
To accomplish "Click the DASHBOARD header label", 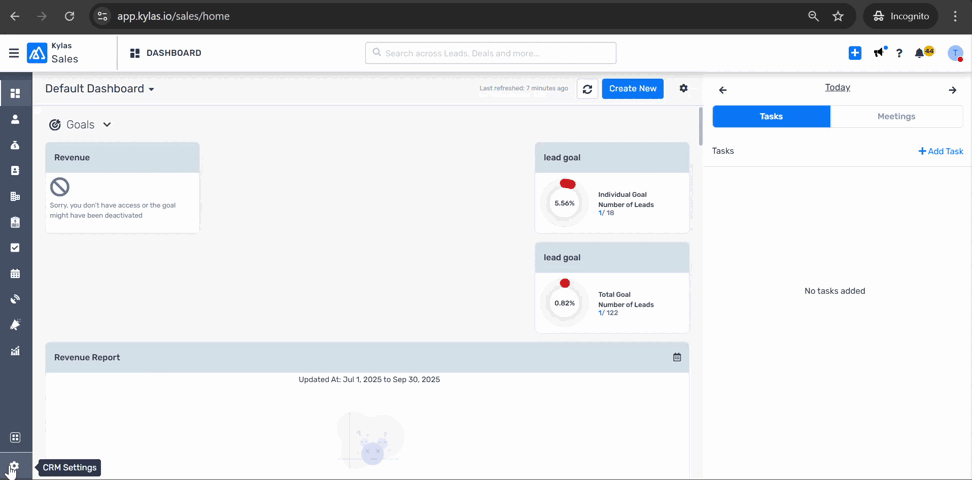I will click(174, 53).
